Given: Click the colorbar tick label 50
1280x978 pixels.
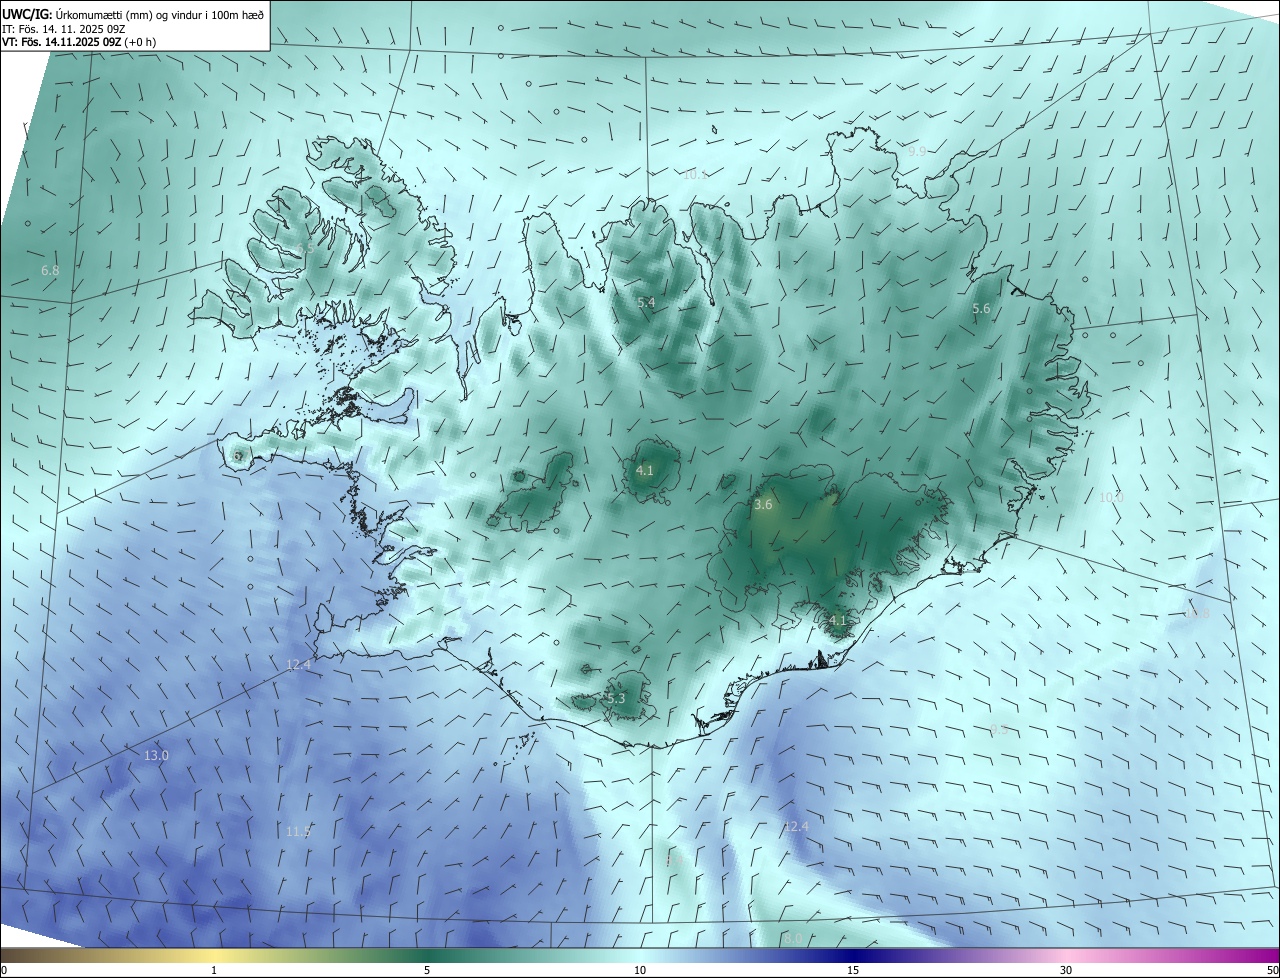Looking at the screenshot, I should pos(1272,970).
